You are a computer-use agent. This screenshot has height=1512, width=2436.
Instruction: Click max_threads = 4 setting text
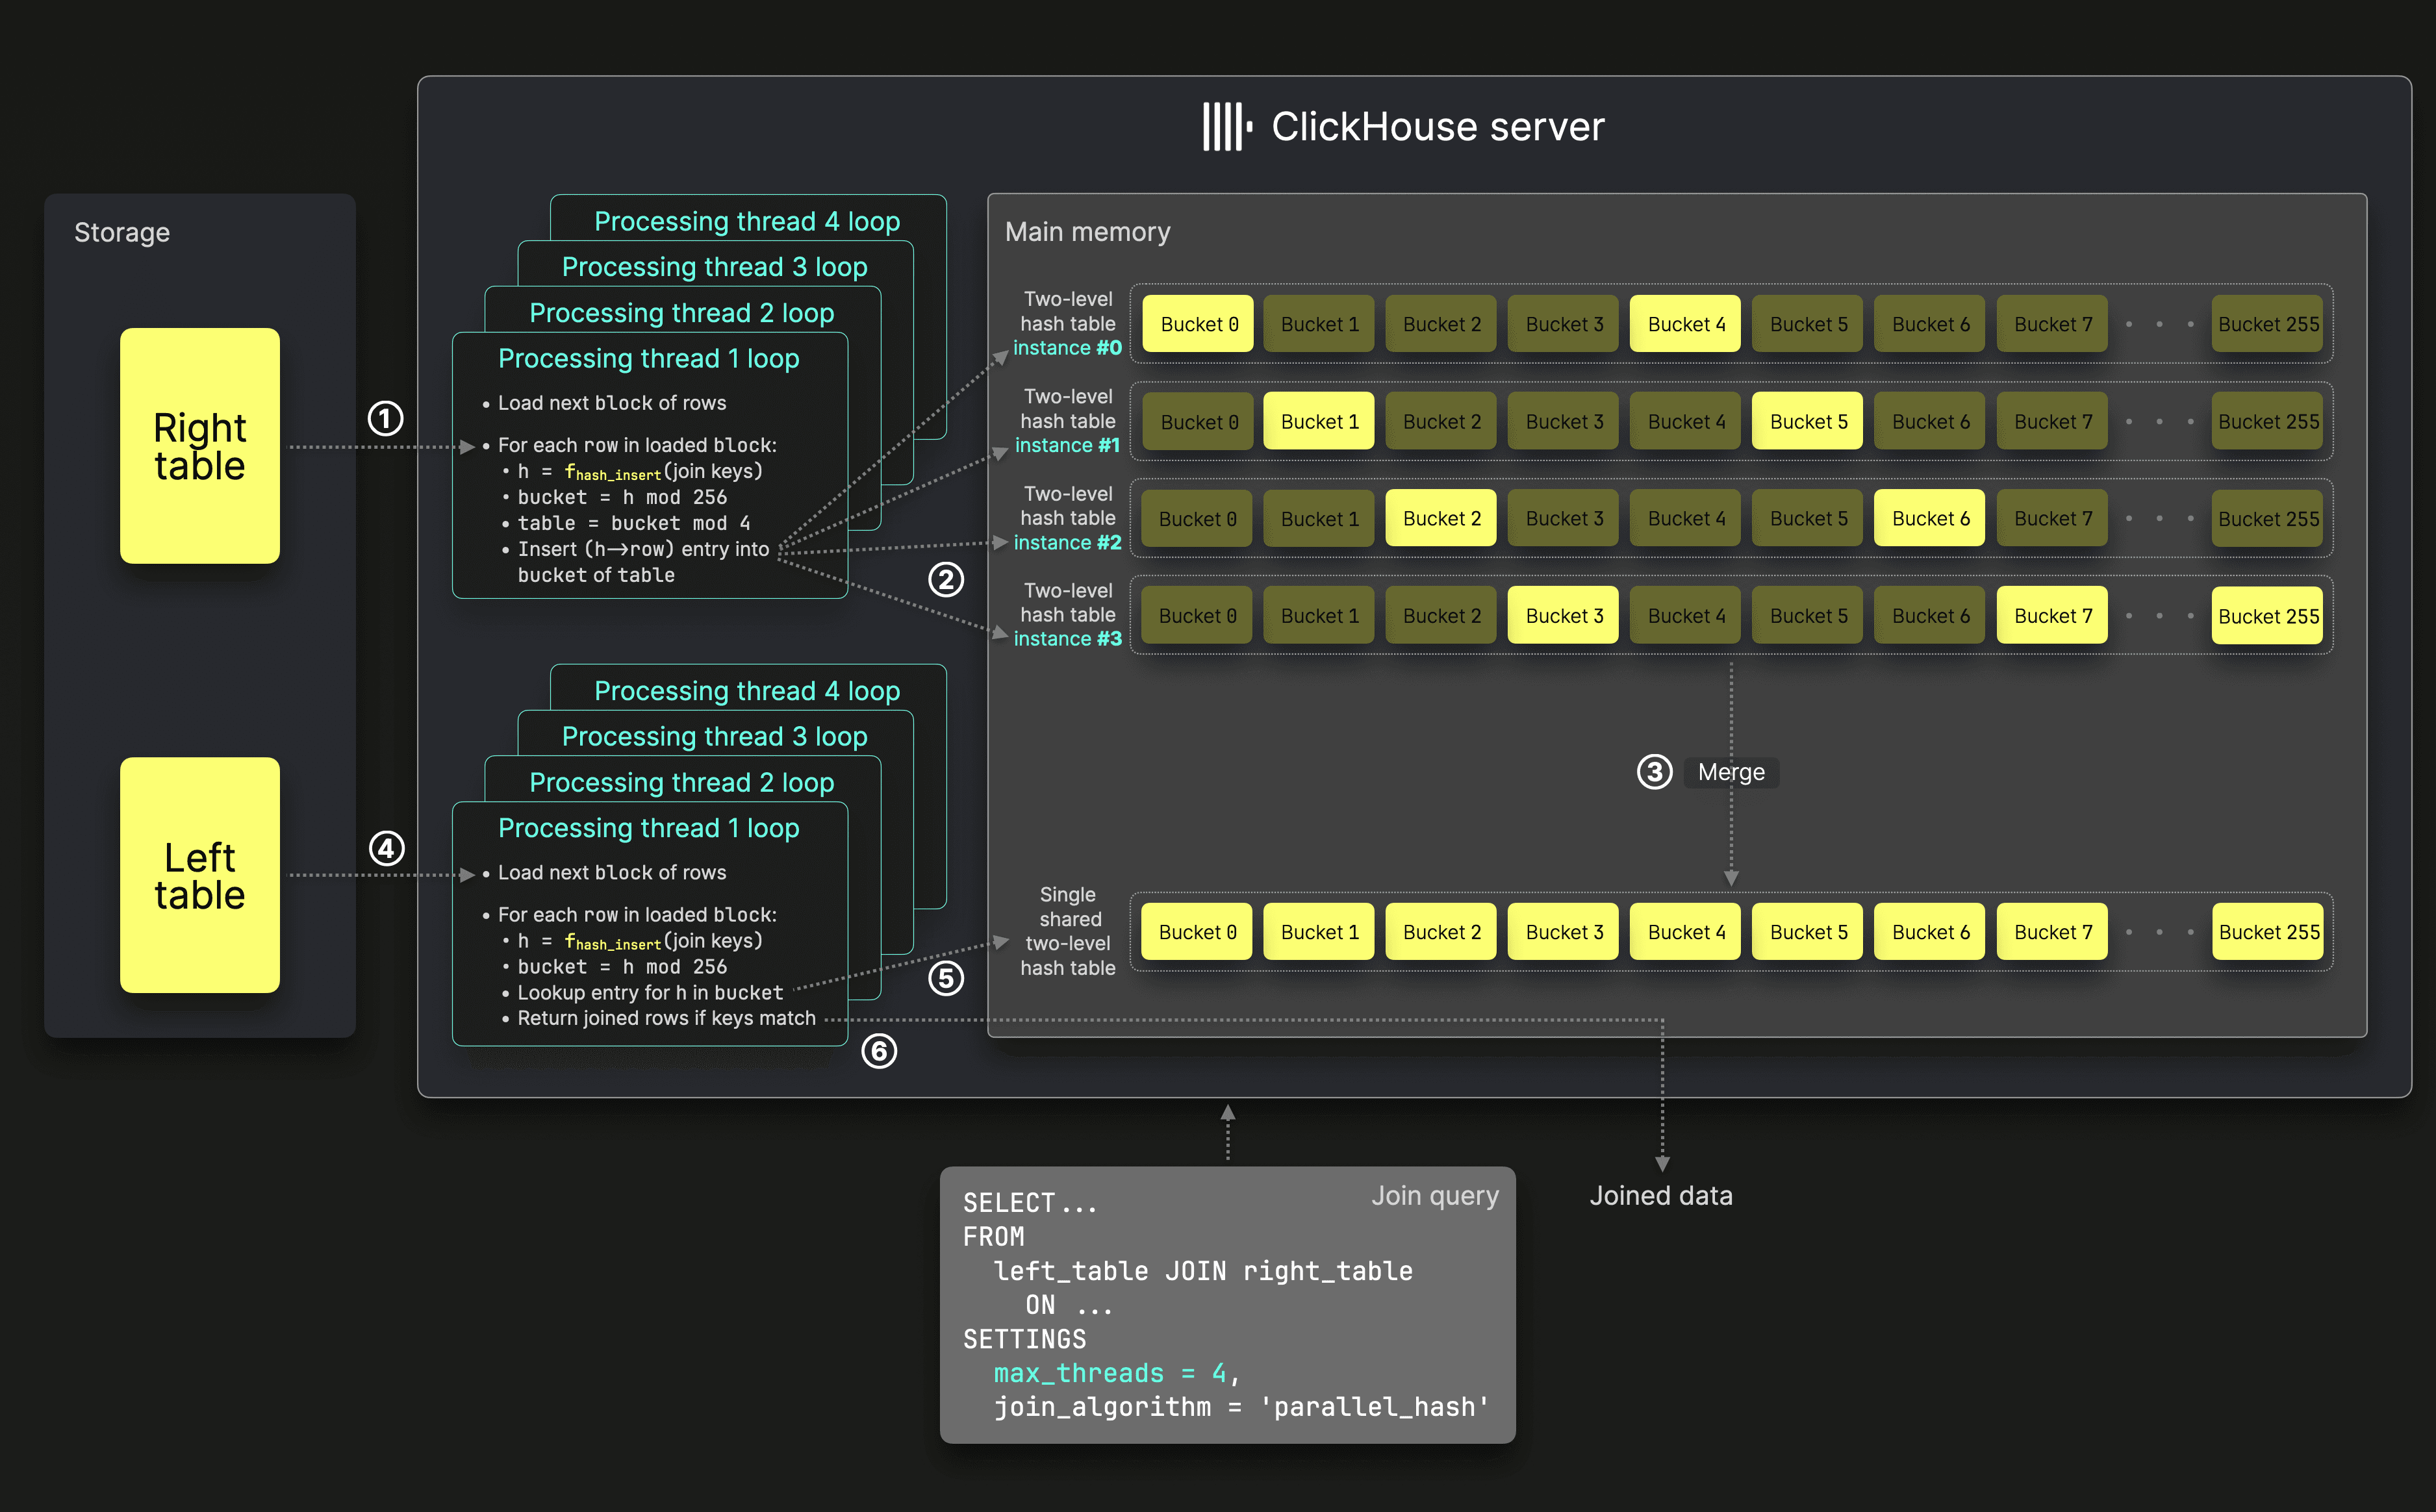point(1110,1373)
